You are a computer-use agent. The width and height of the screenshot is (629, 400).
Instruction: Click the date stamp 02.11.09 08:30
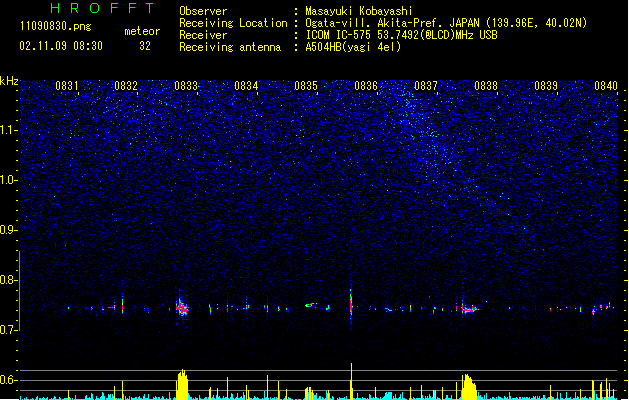click(x=61, y=46)
